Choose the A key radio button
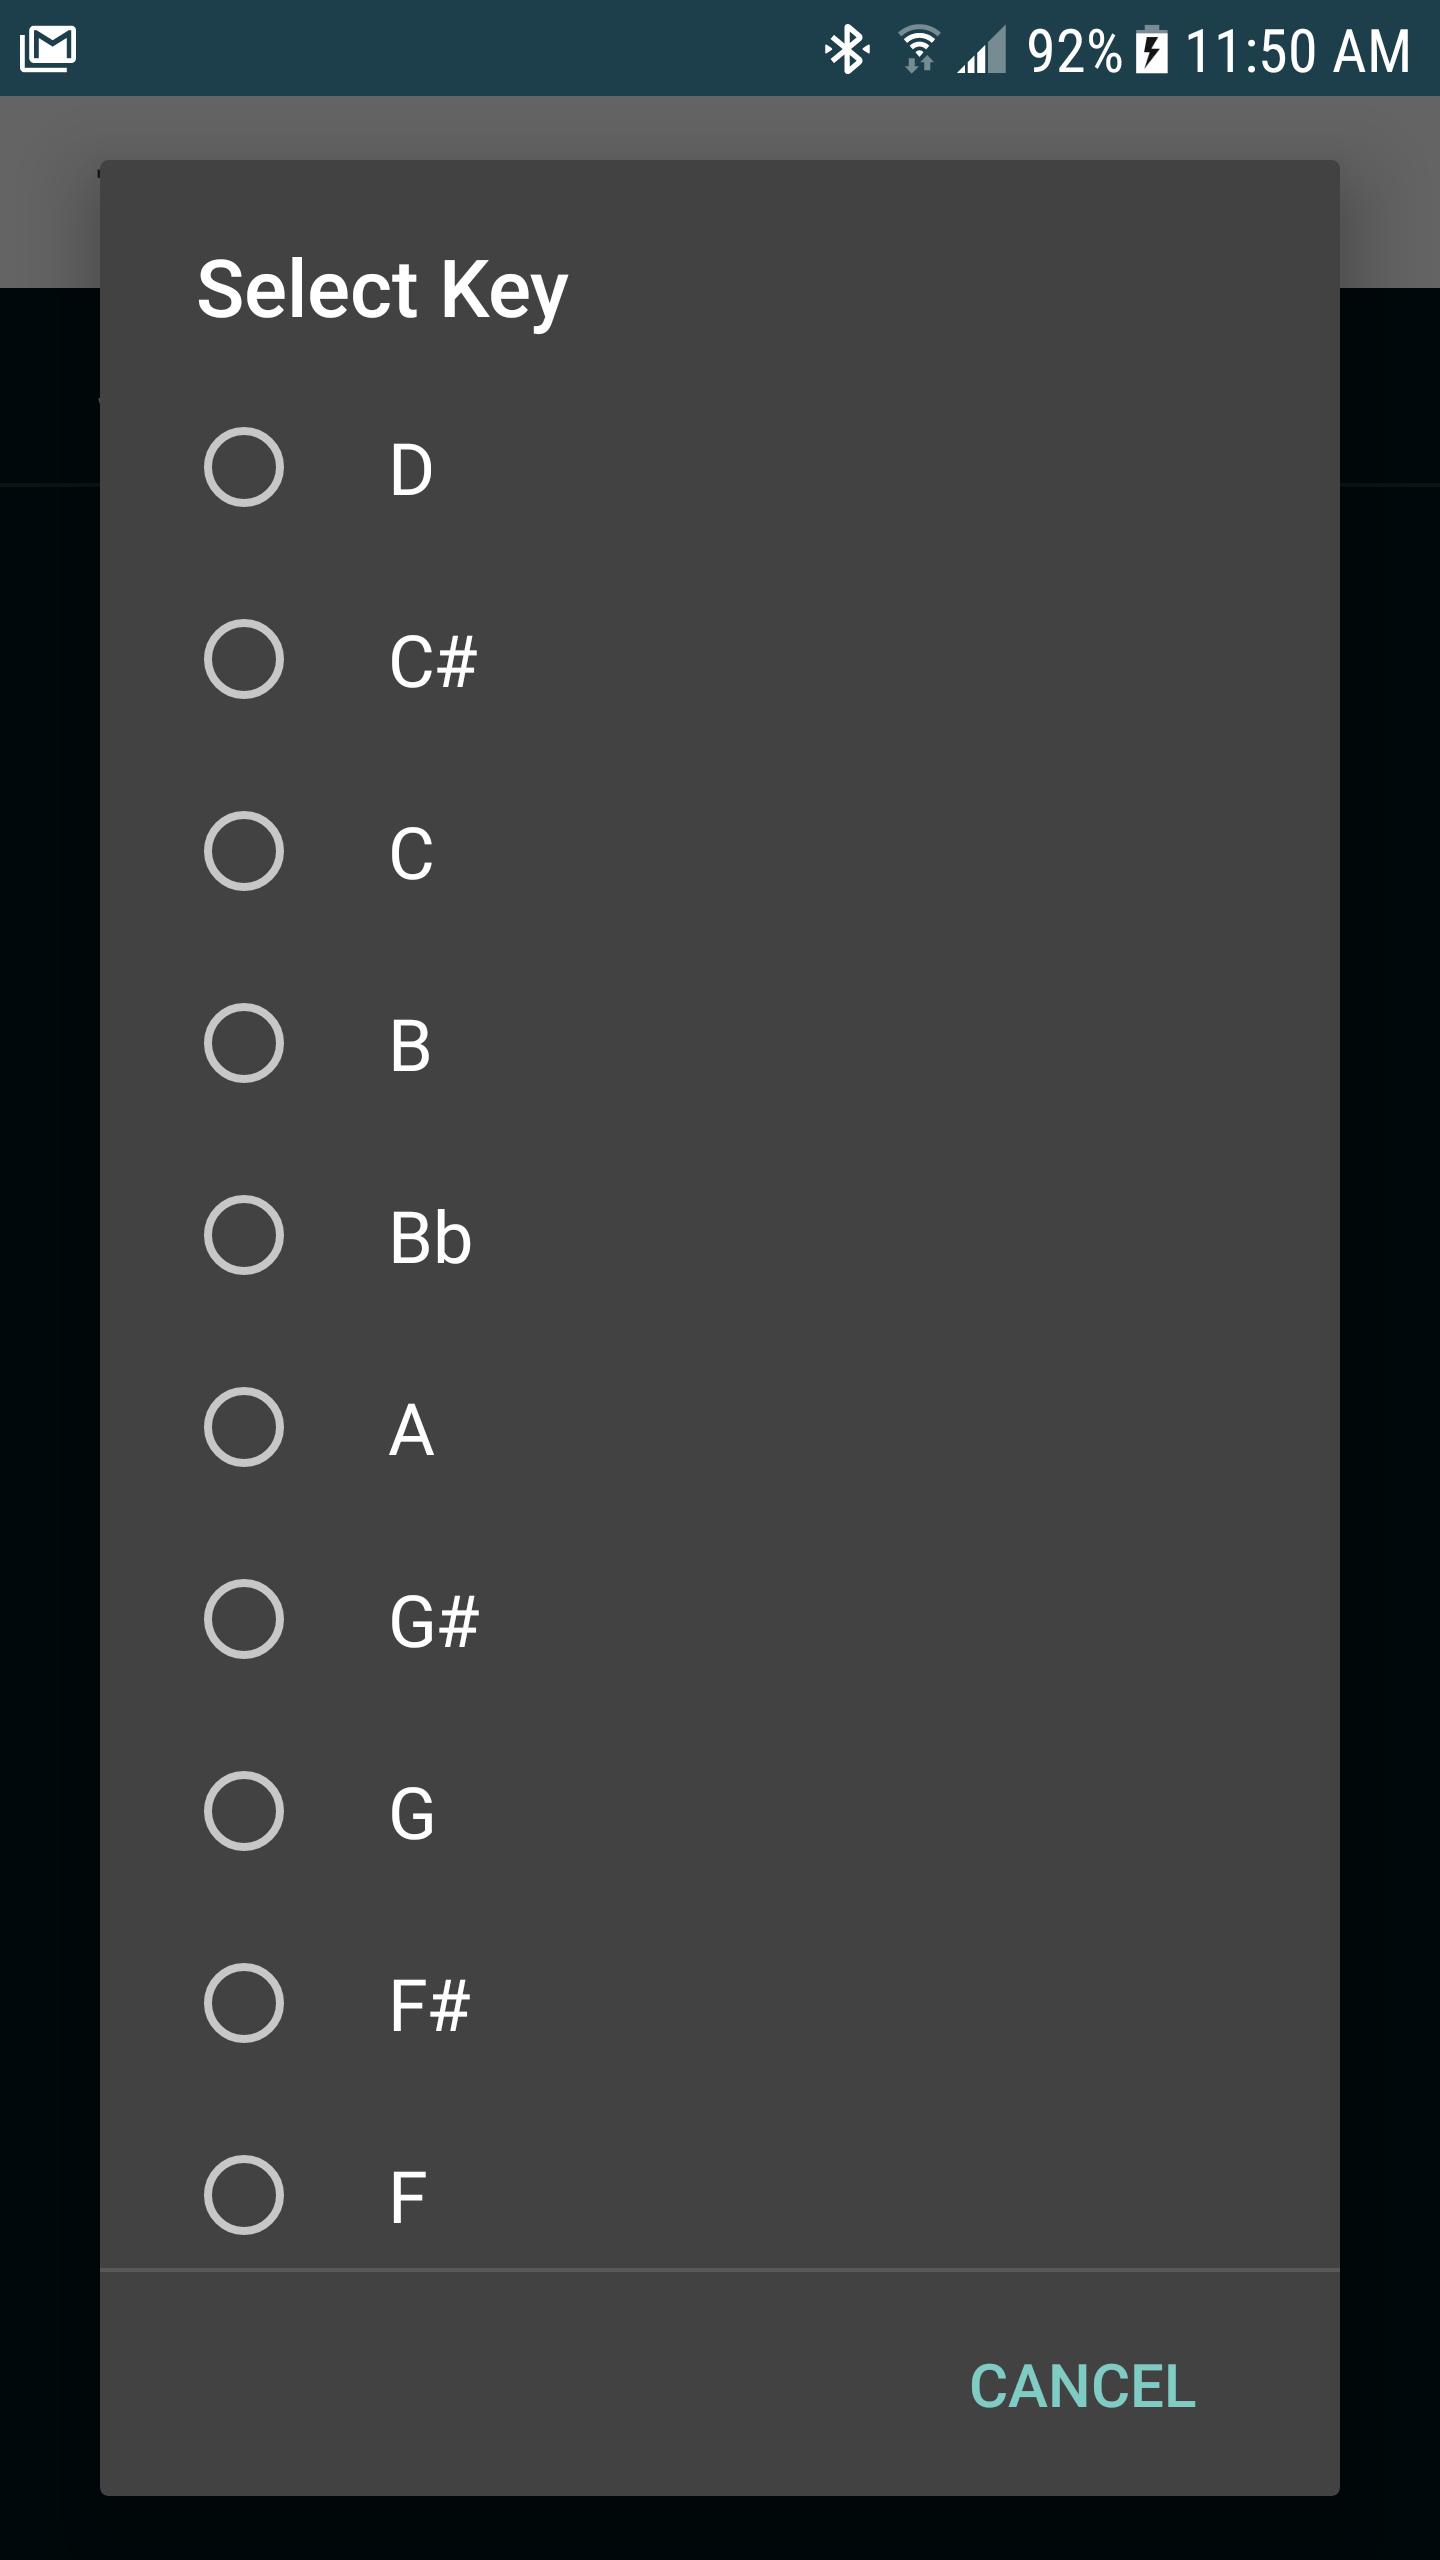Viewport: 1440px width, 2560px height. (244, 1427)
